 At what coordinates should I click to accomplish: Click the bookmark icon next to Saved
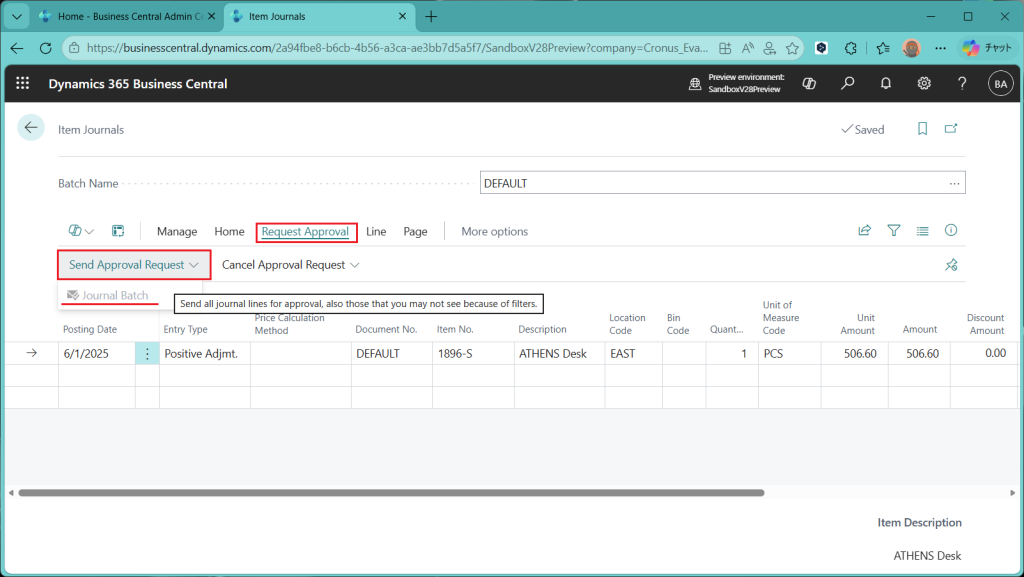[922, 129]
